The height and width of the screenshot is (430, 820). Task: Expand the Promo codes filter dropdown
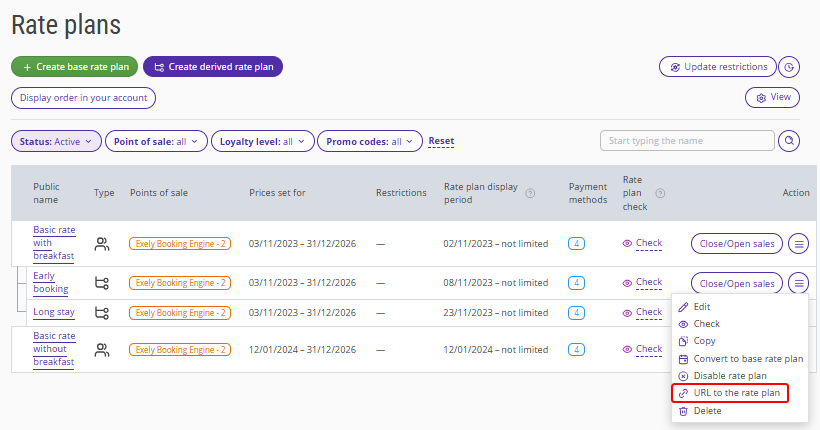pyautogui.click(x=370, y=141)
